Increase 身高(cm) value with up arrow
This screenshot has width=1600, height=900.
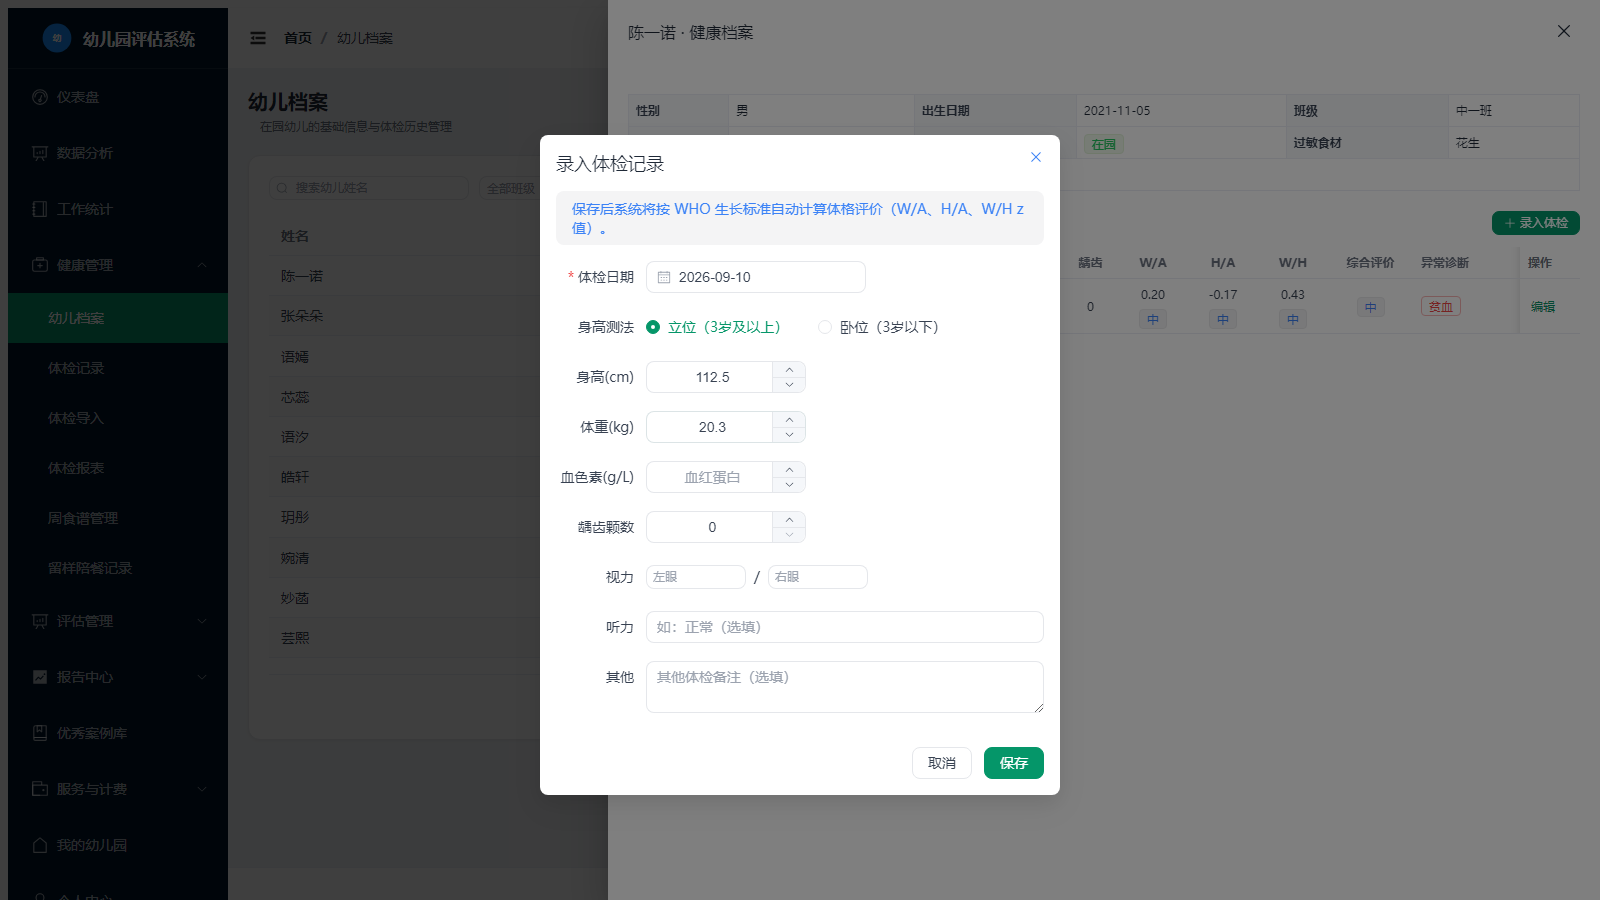(x=789, y=369)
